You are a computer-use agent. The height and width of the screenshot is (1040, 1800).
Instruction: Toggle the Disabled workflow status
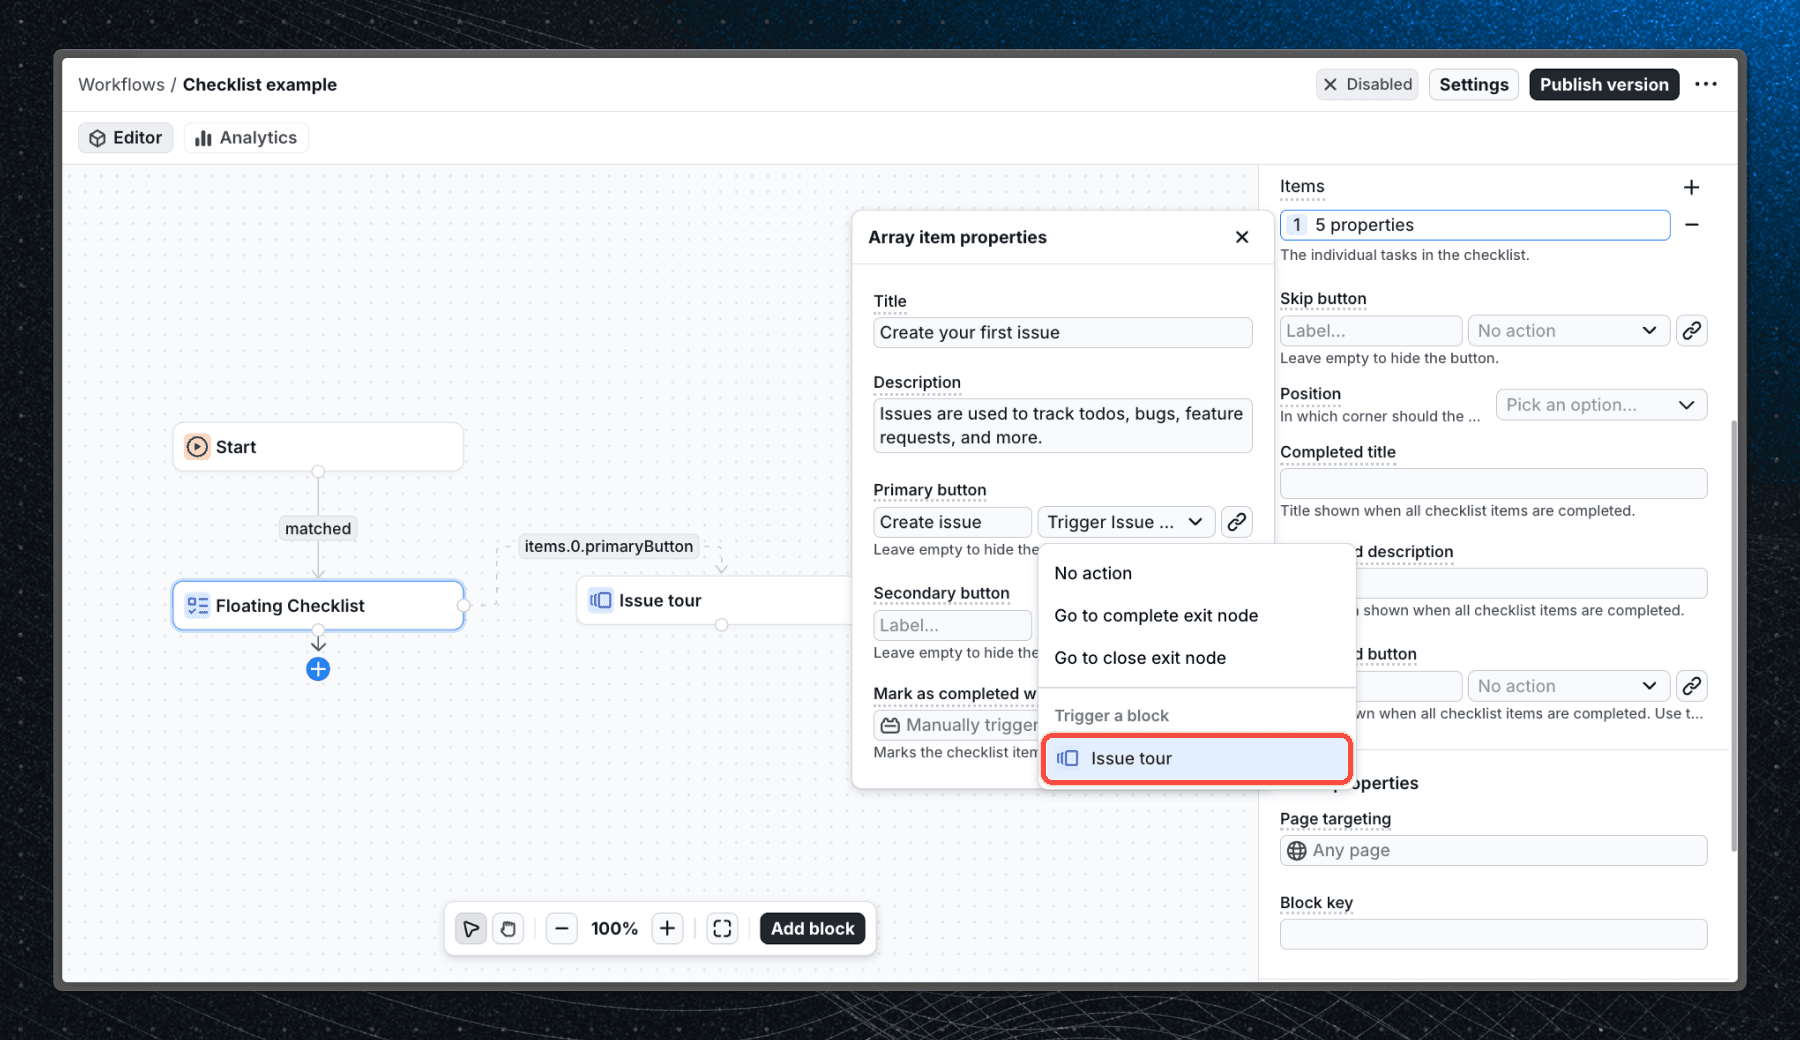[1367, 85]
